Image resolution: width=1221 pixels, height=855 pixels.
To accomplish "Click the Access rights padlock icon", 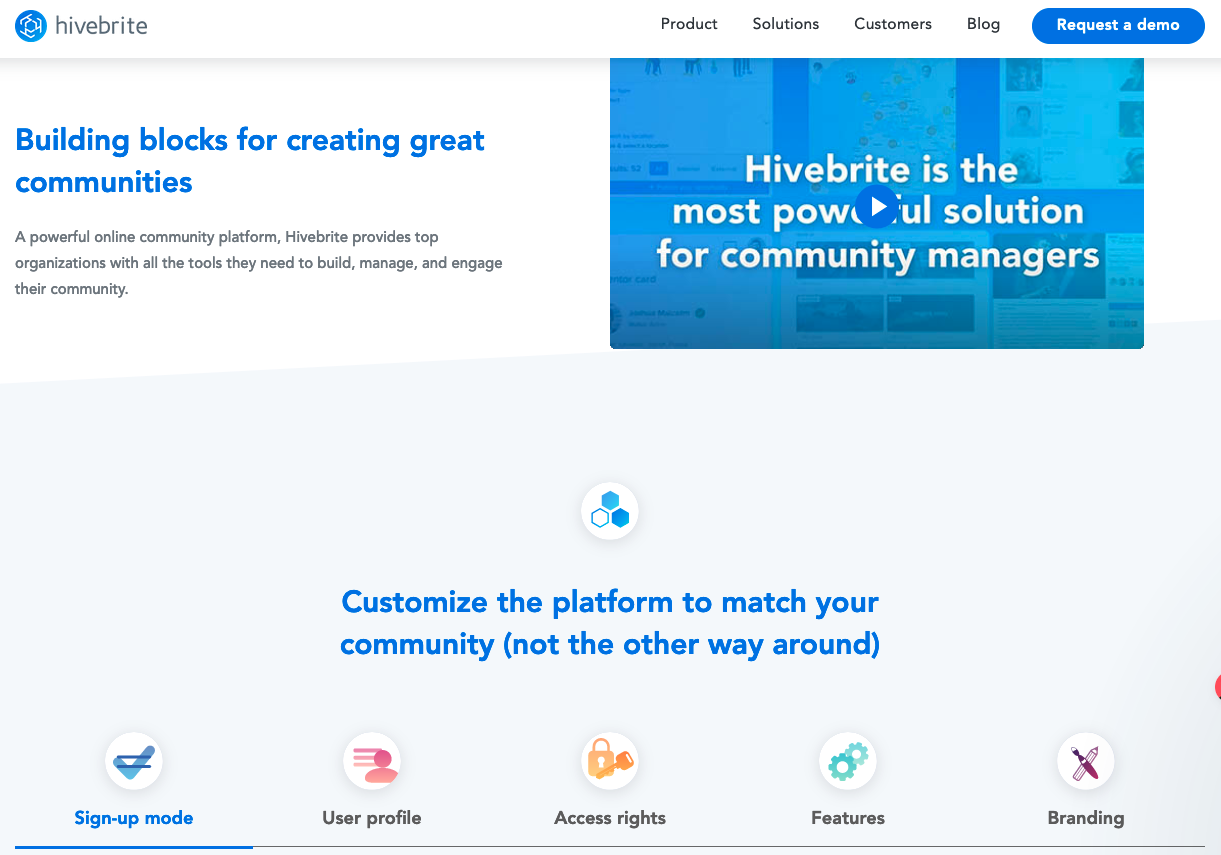I will 610,762.
